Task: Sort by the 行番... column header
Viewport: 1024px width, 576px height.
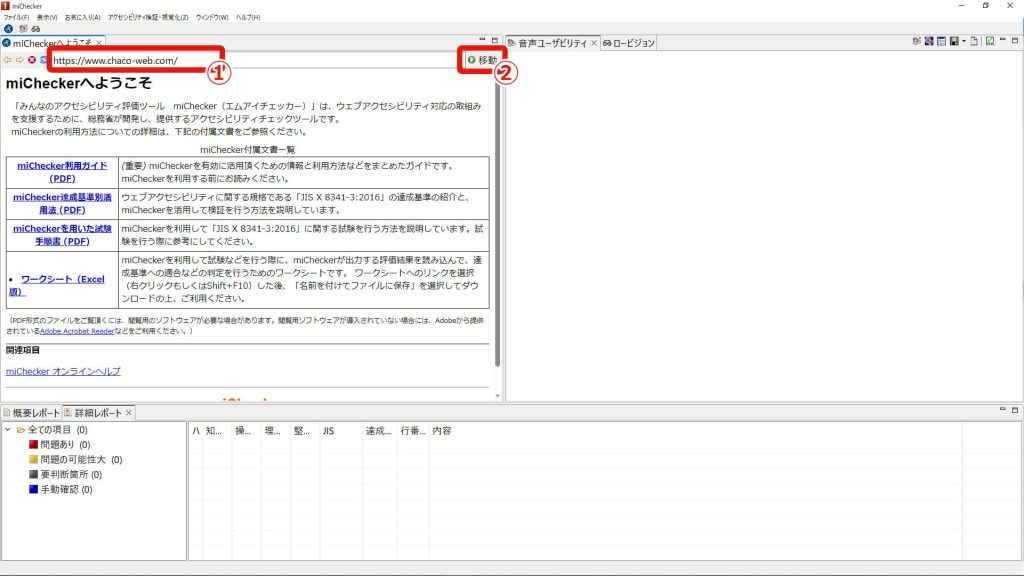Action: click(x=413, y=431)
